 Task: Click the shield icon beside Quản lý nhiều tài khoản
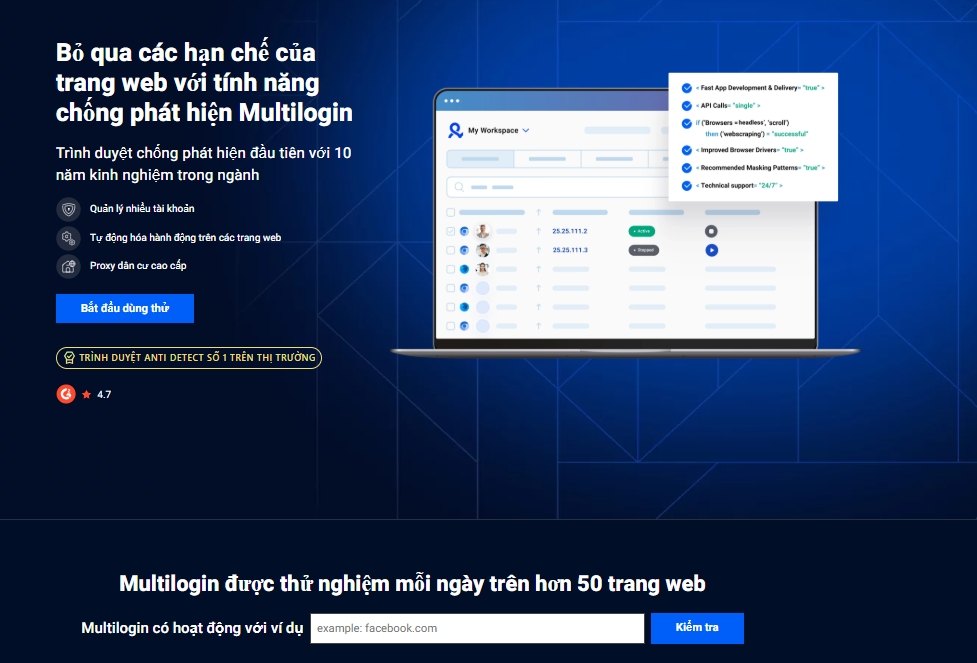pyautogui.click(x=69, y=209)
